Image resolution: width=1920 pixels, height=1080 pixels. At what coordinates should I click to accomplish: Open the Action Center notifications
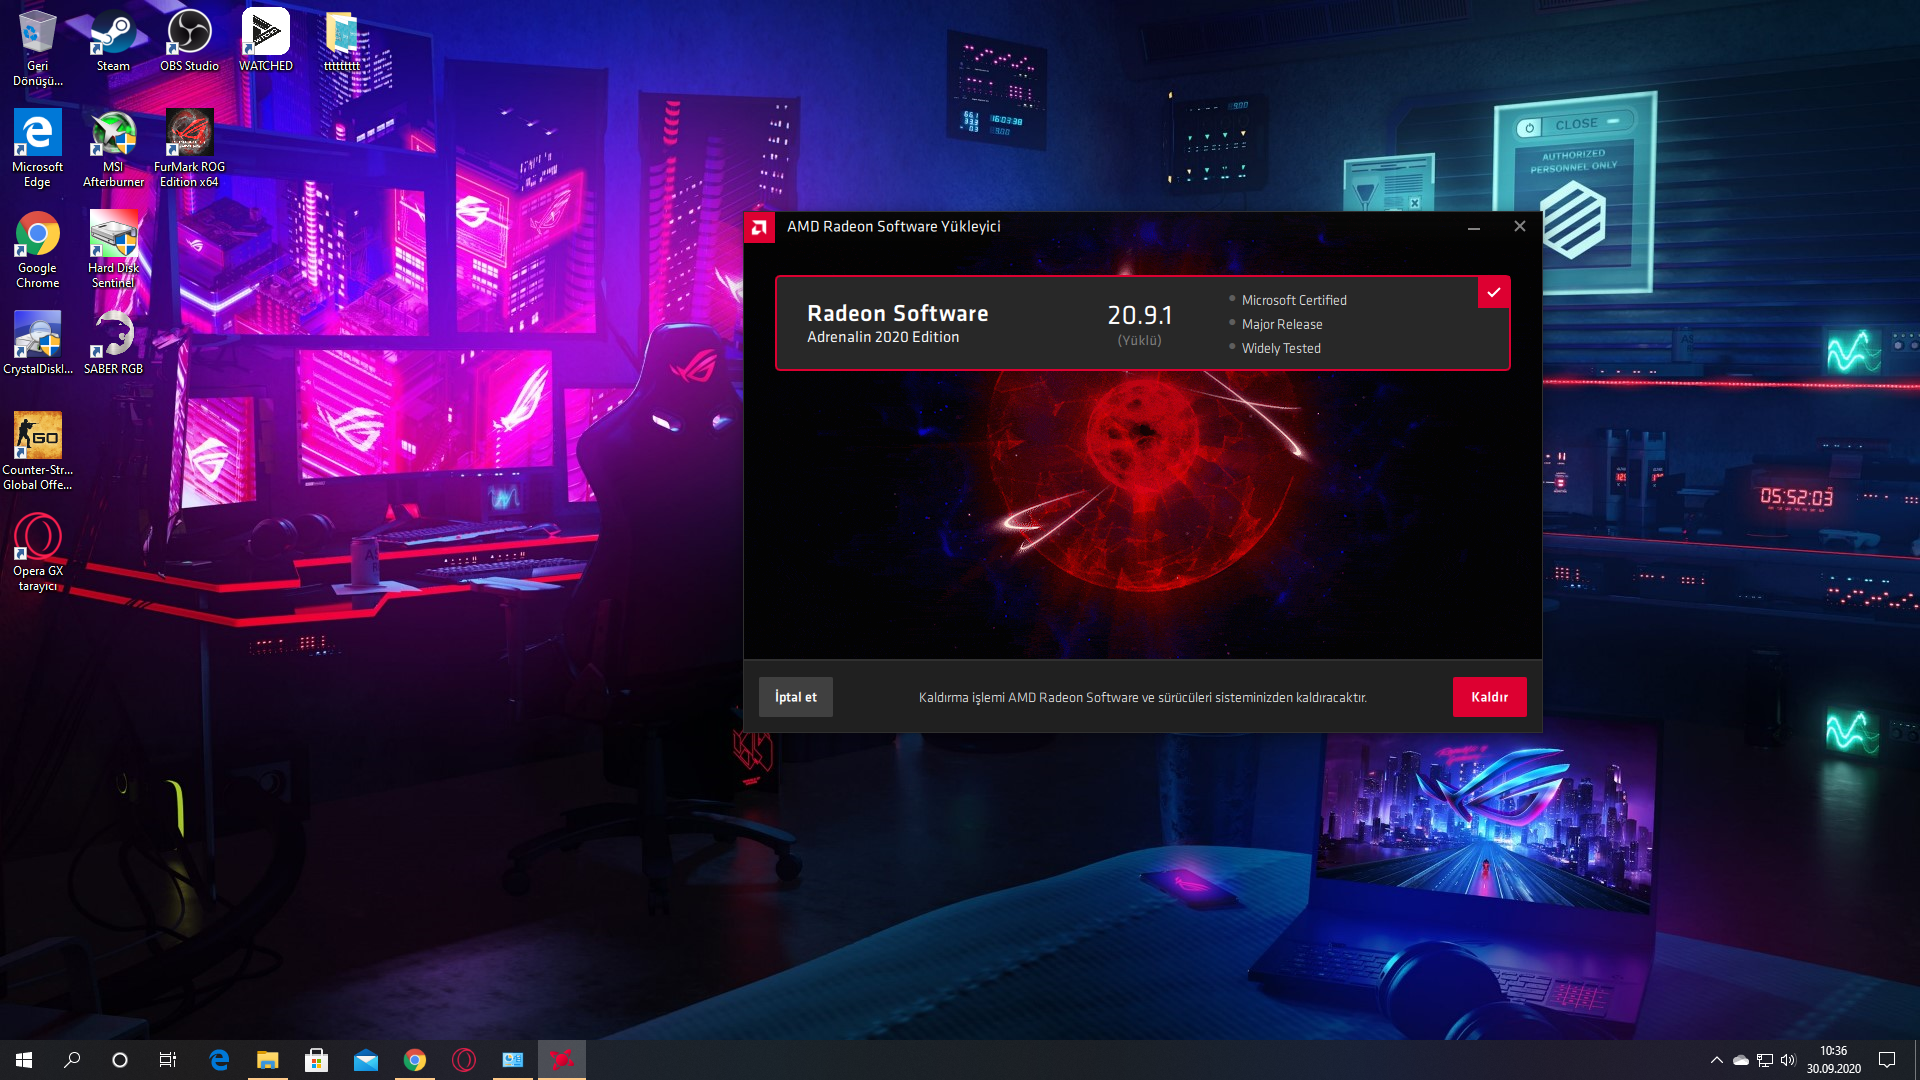click(x=1887, y=1060)
